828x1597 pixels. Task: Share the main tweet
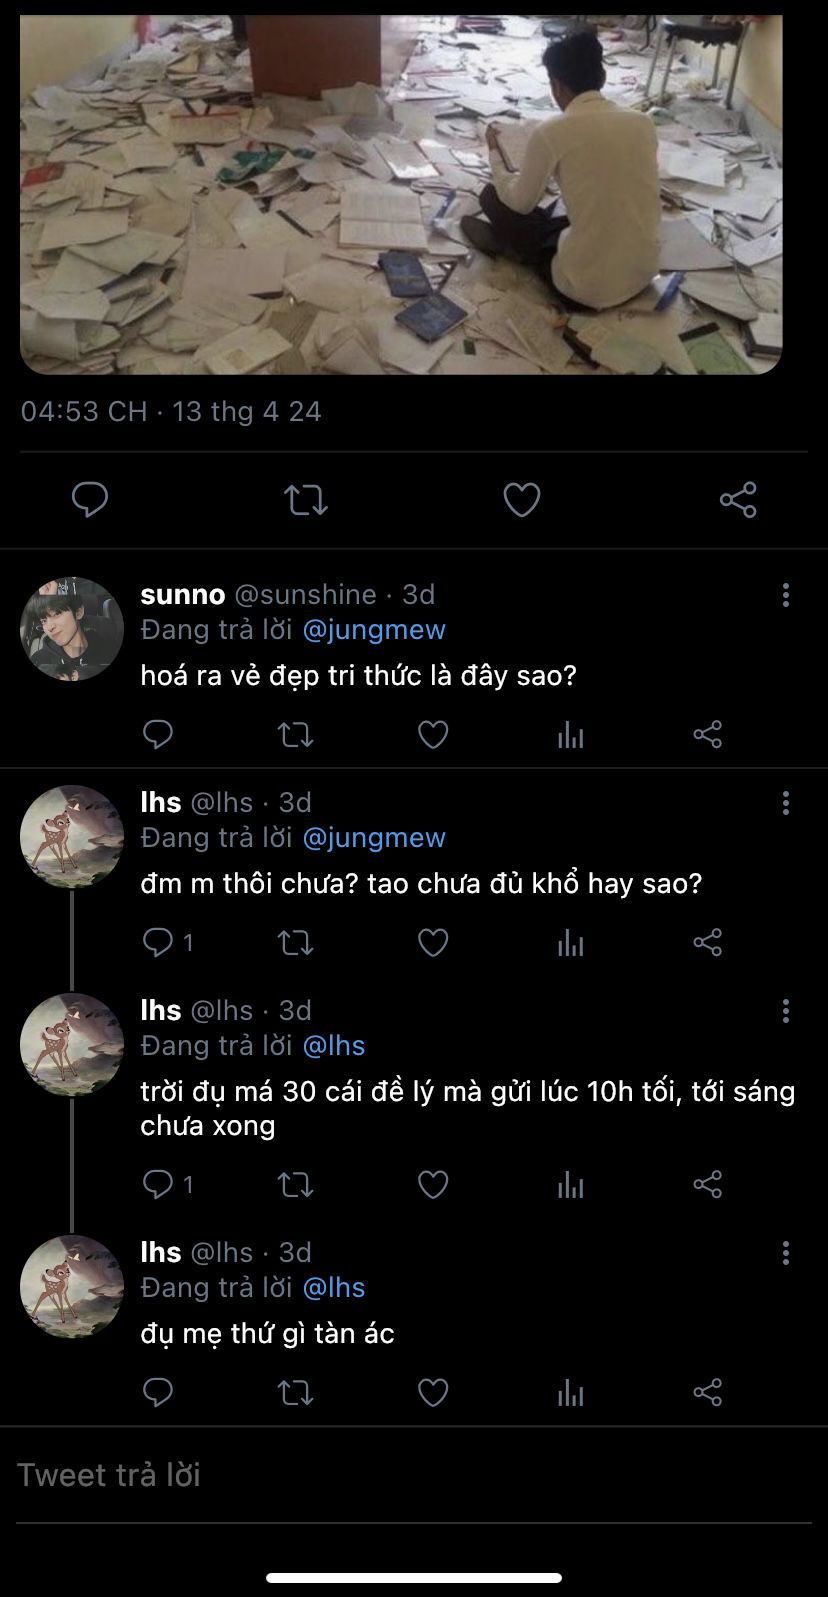tap(738, 499)
